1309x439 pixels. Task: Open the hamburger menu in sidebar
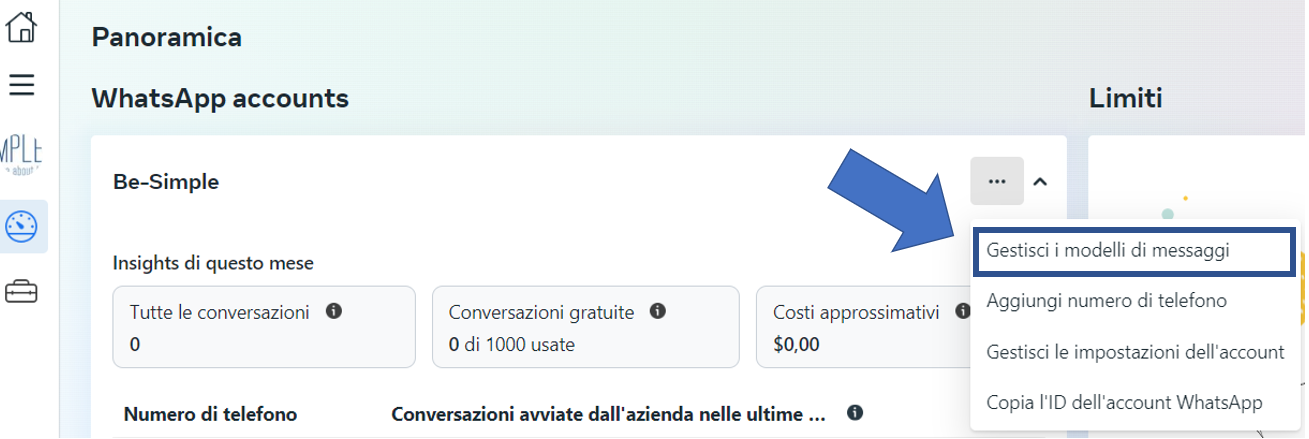click(x=21, y=85)
